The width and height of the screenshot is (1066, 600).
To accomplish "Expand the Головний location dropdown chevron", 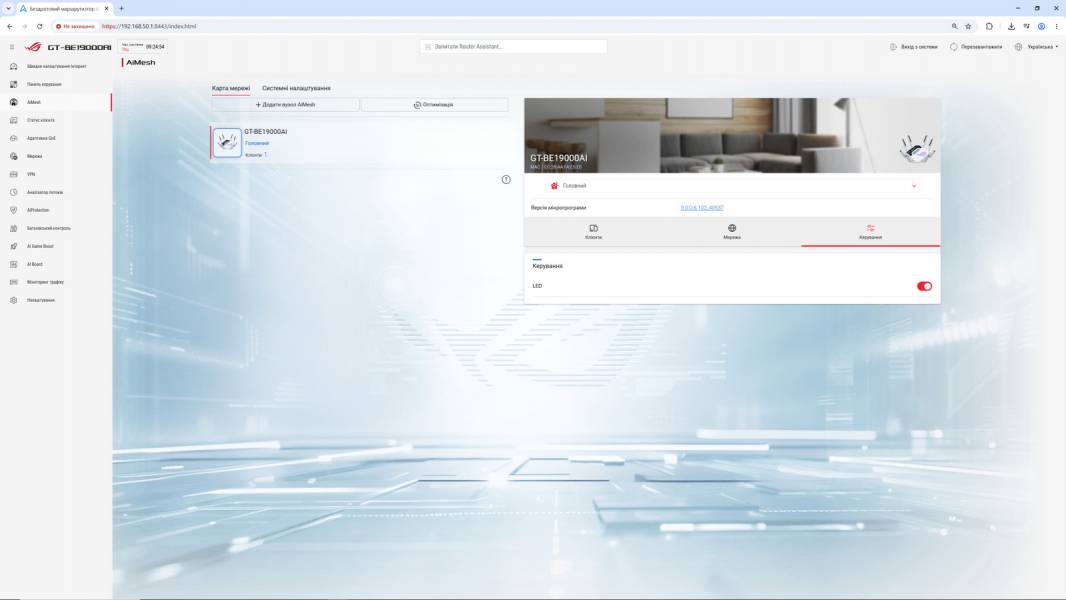I will tap(914, 186).
